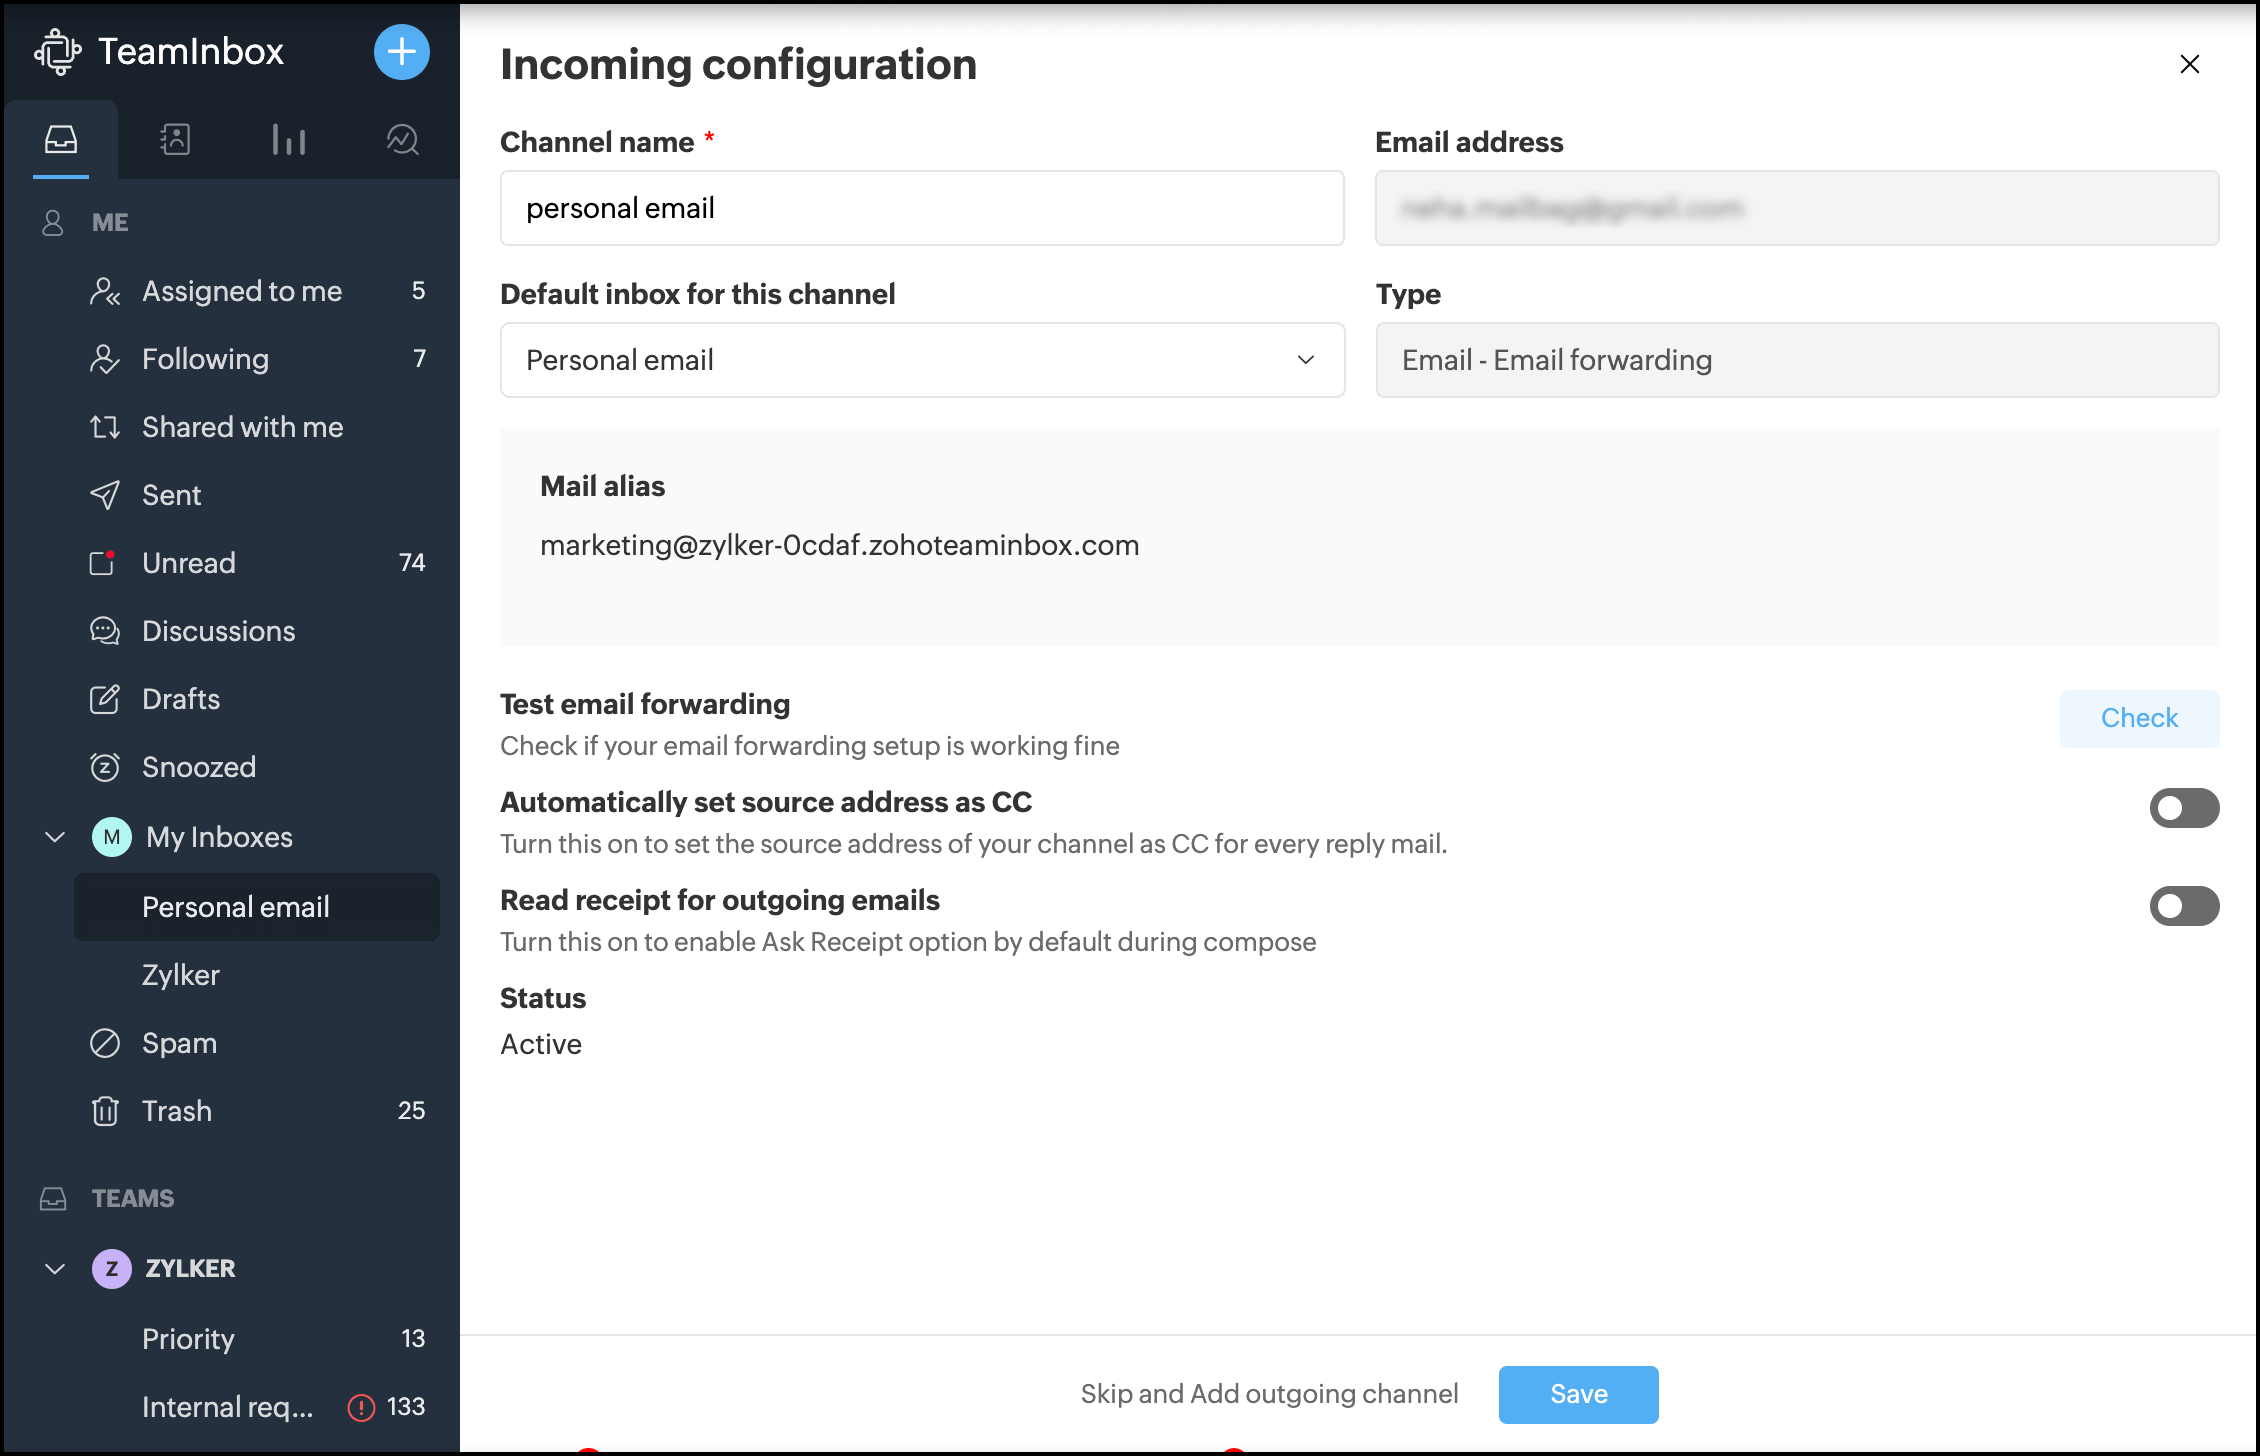Select the Zylker inbox
The width and height of the screenshot is (2260, 1456).
click(x=257, y=975)
